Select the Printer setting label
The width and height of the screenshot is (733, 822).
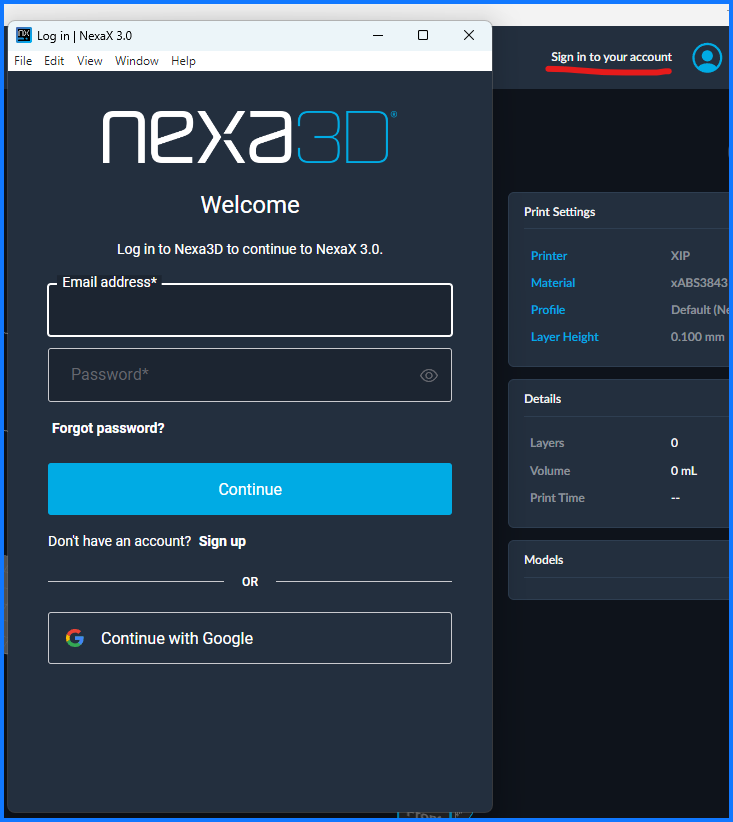549,256
